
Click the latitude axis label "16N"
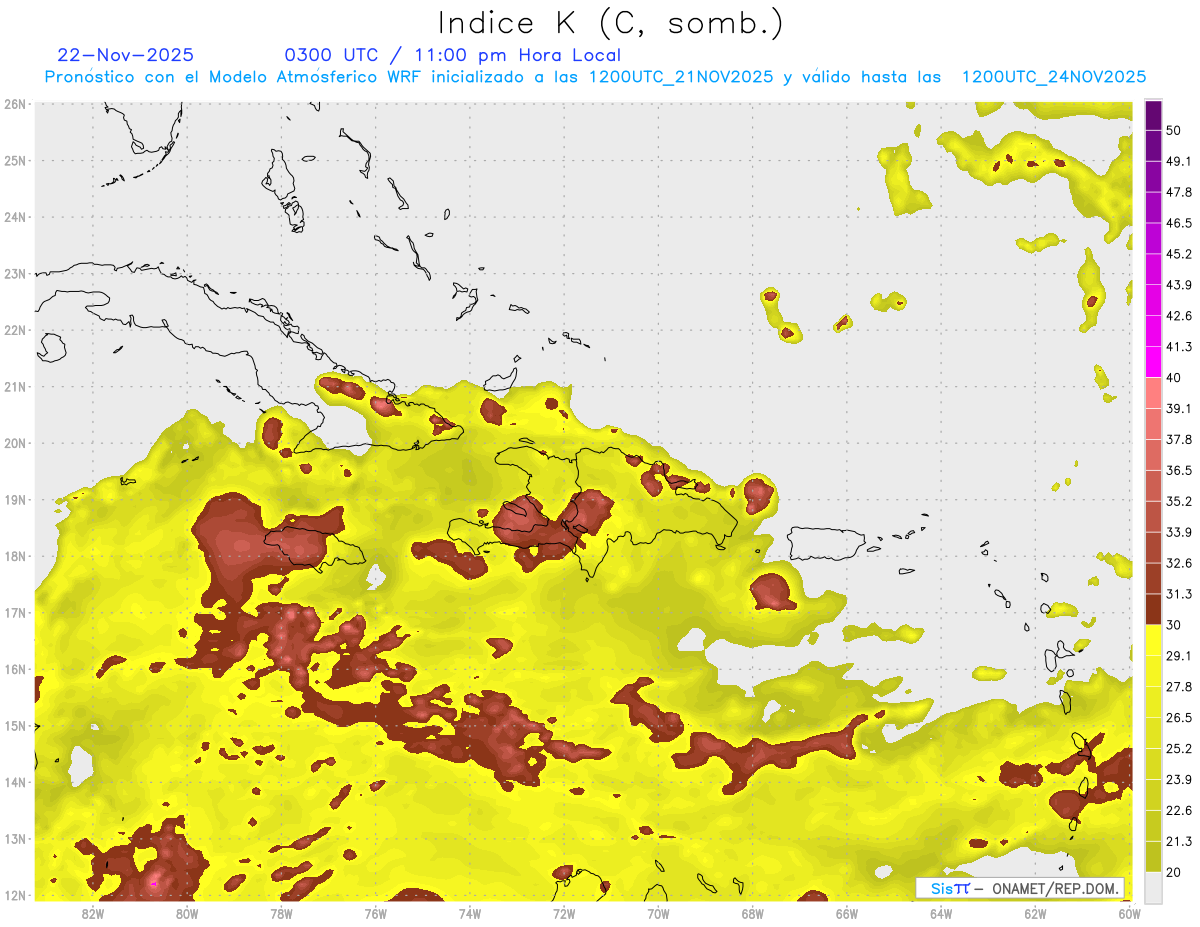pos(15,670)
